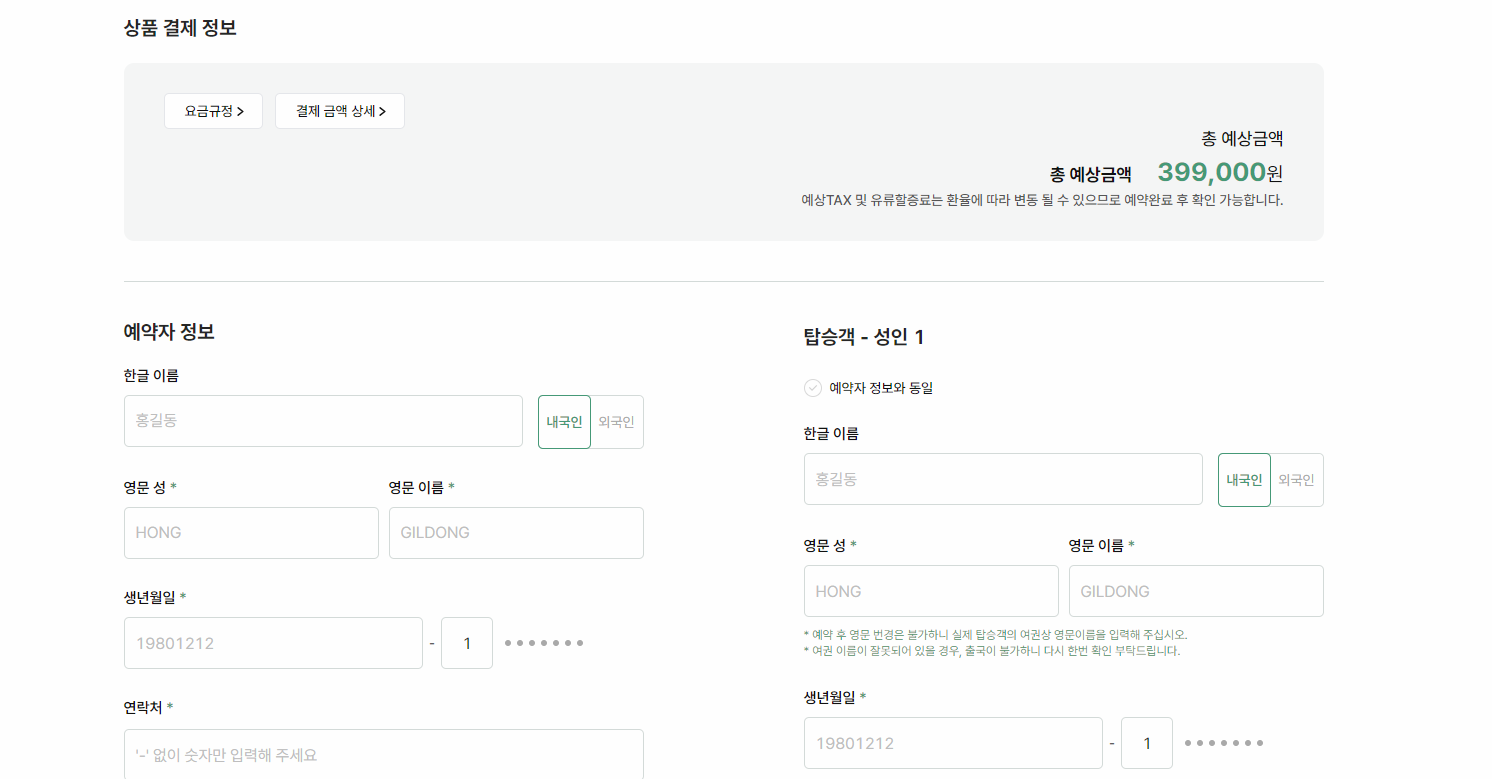Select 내국인 for passenger 성인 1
1492x779 pixels.
tap(1244, 479)
